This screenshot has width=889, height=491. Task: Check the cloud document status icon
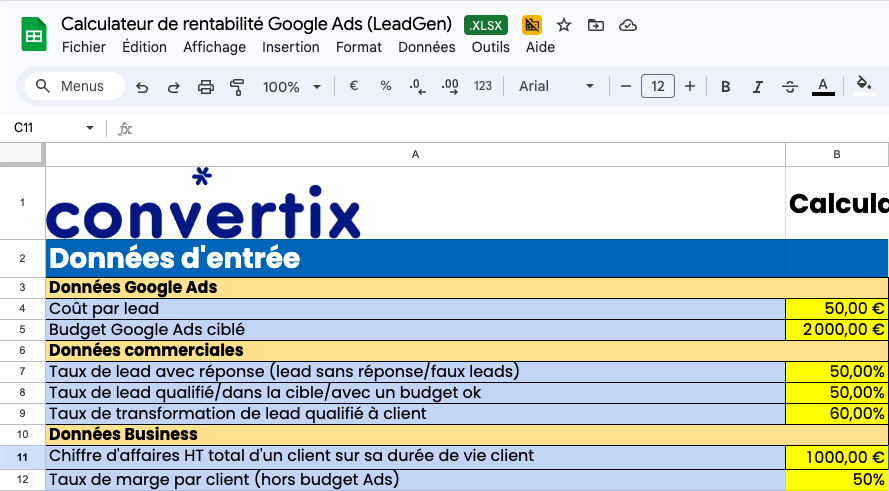pyautogui.click(x=628, y=25)
